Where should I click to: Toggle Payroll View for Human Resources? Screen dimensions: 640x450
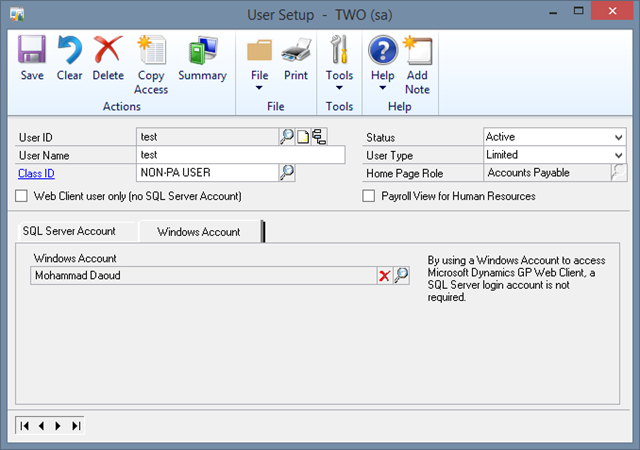[x=368, y=196]
